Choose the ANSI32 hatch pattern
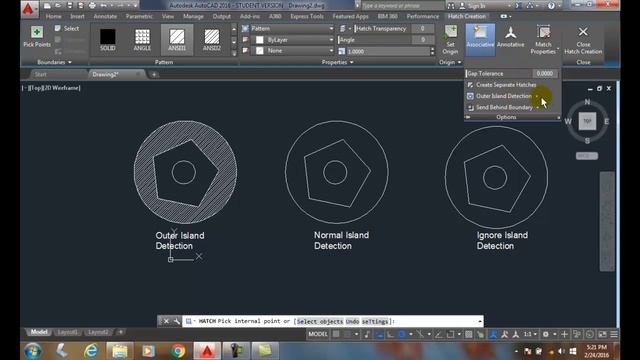640x360 pixels. (212, 40)
